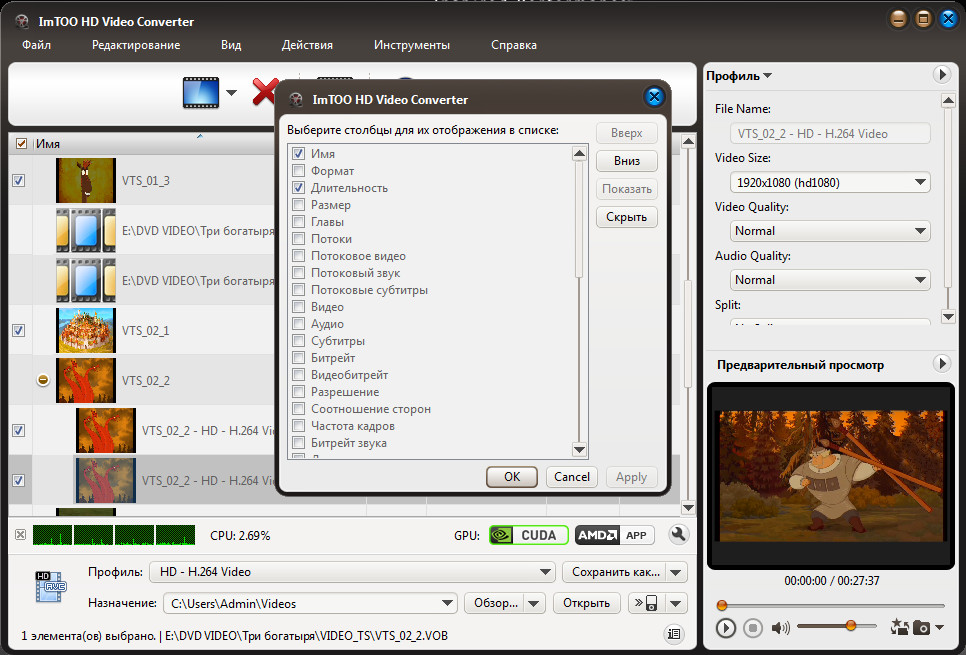Take a snapshot with the camera icon
Screen dimensions: 966x655
[x=922, y=628]
